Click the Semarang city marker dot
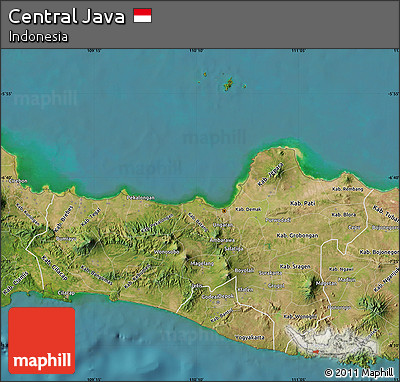400x382 pixels. tap(224, 211)
